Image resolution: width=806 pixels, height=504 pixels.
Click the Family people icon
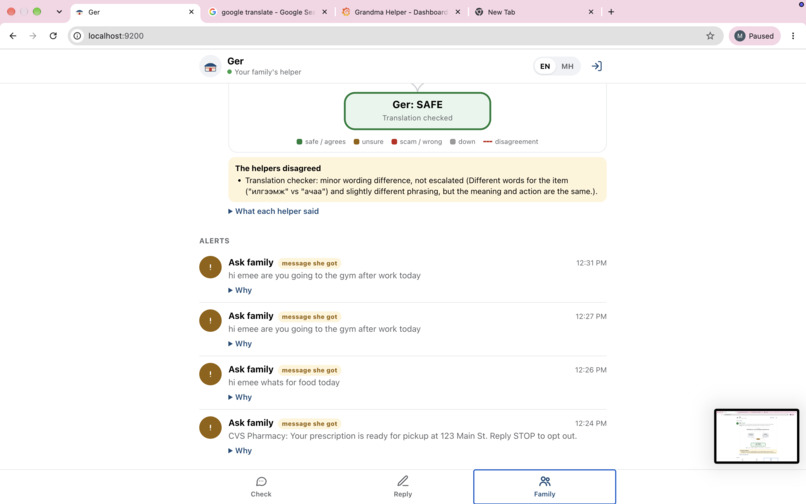(x=544, y=481)
